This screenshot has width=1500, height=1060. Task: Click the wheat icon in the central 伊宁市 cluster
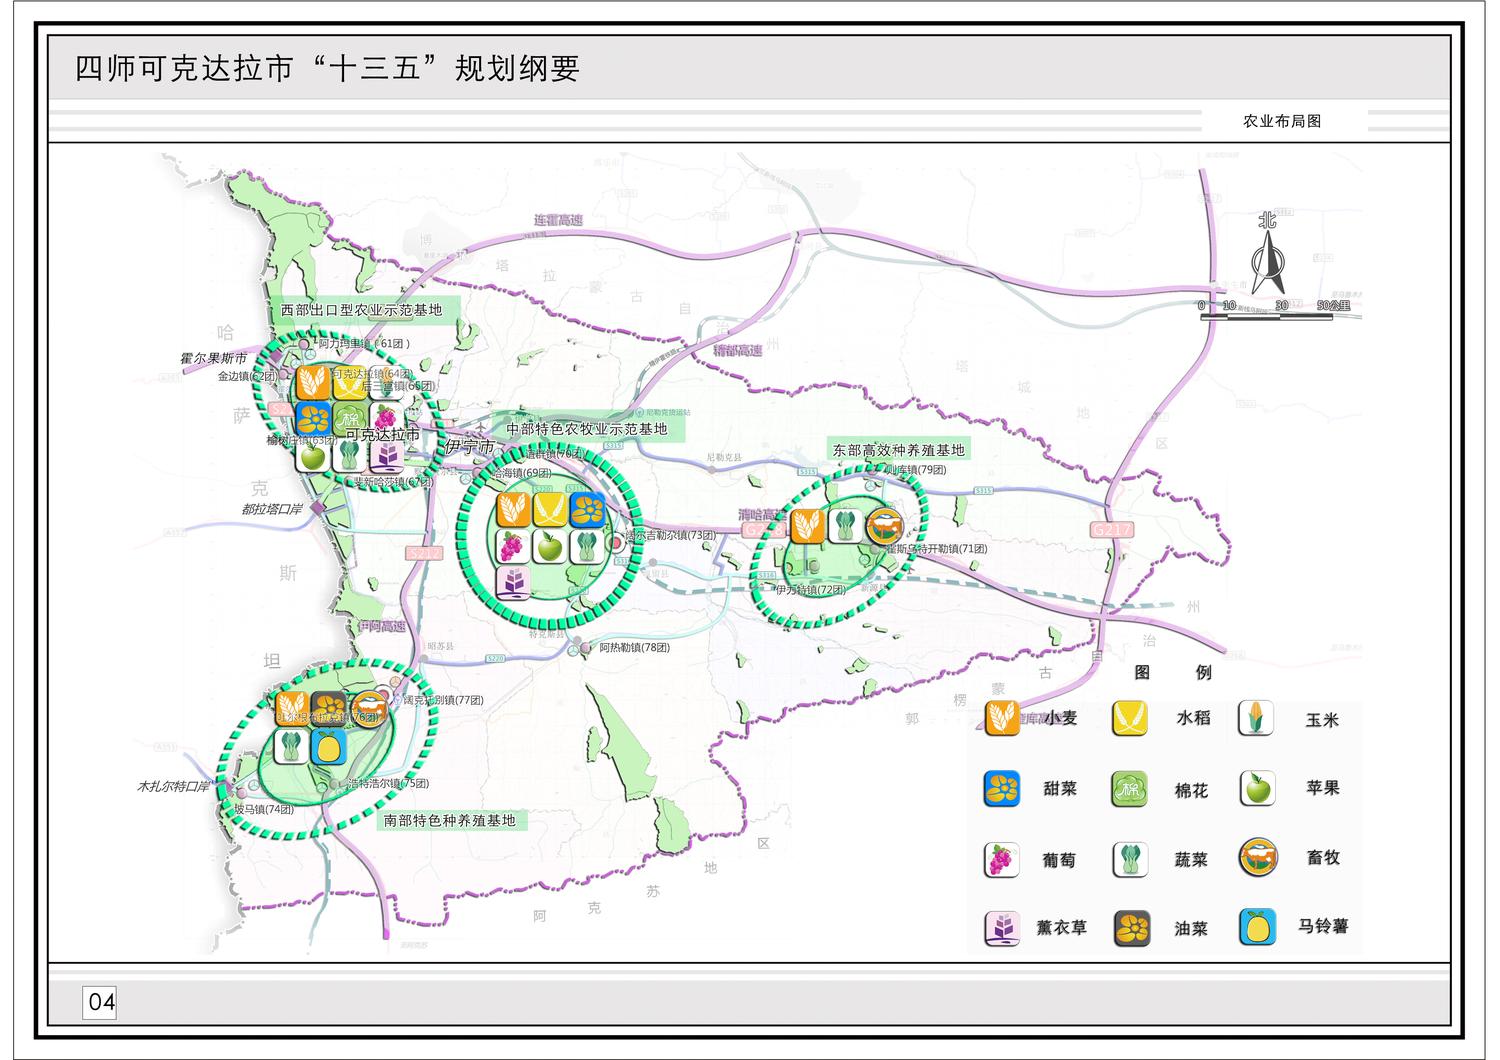tap(513, 509)
